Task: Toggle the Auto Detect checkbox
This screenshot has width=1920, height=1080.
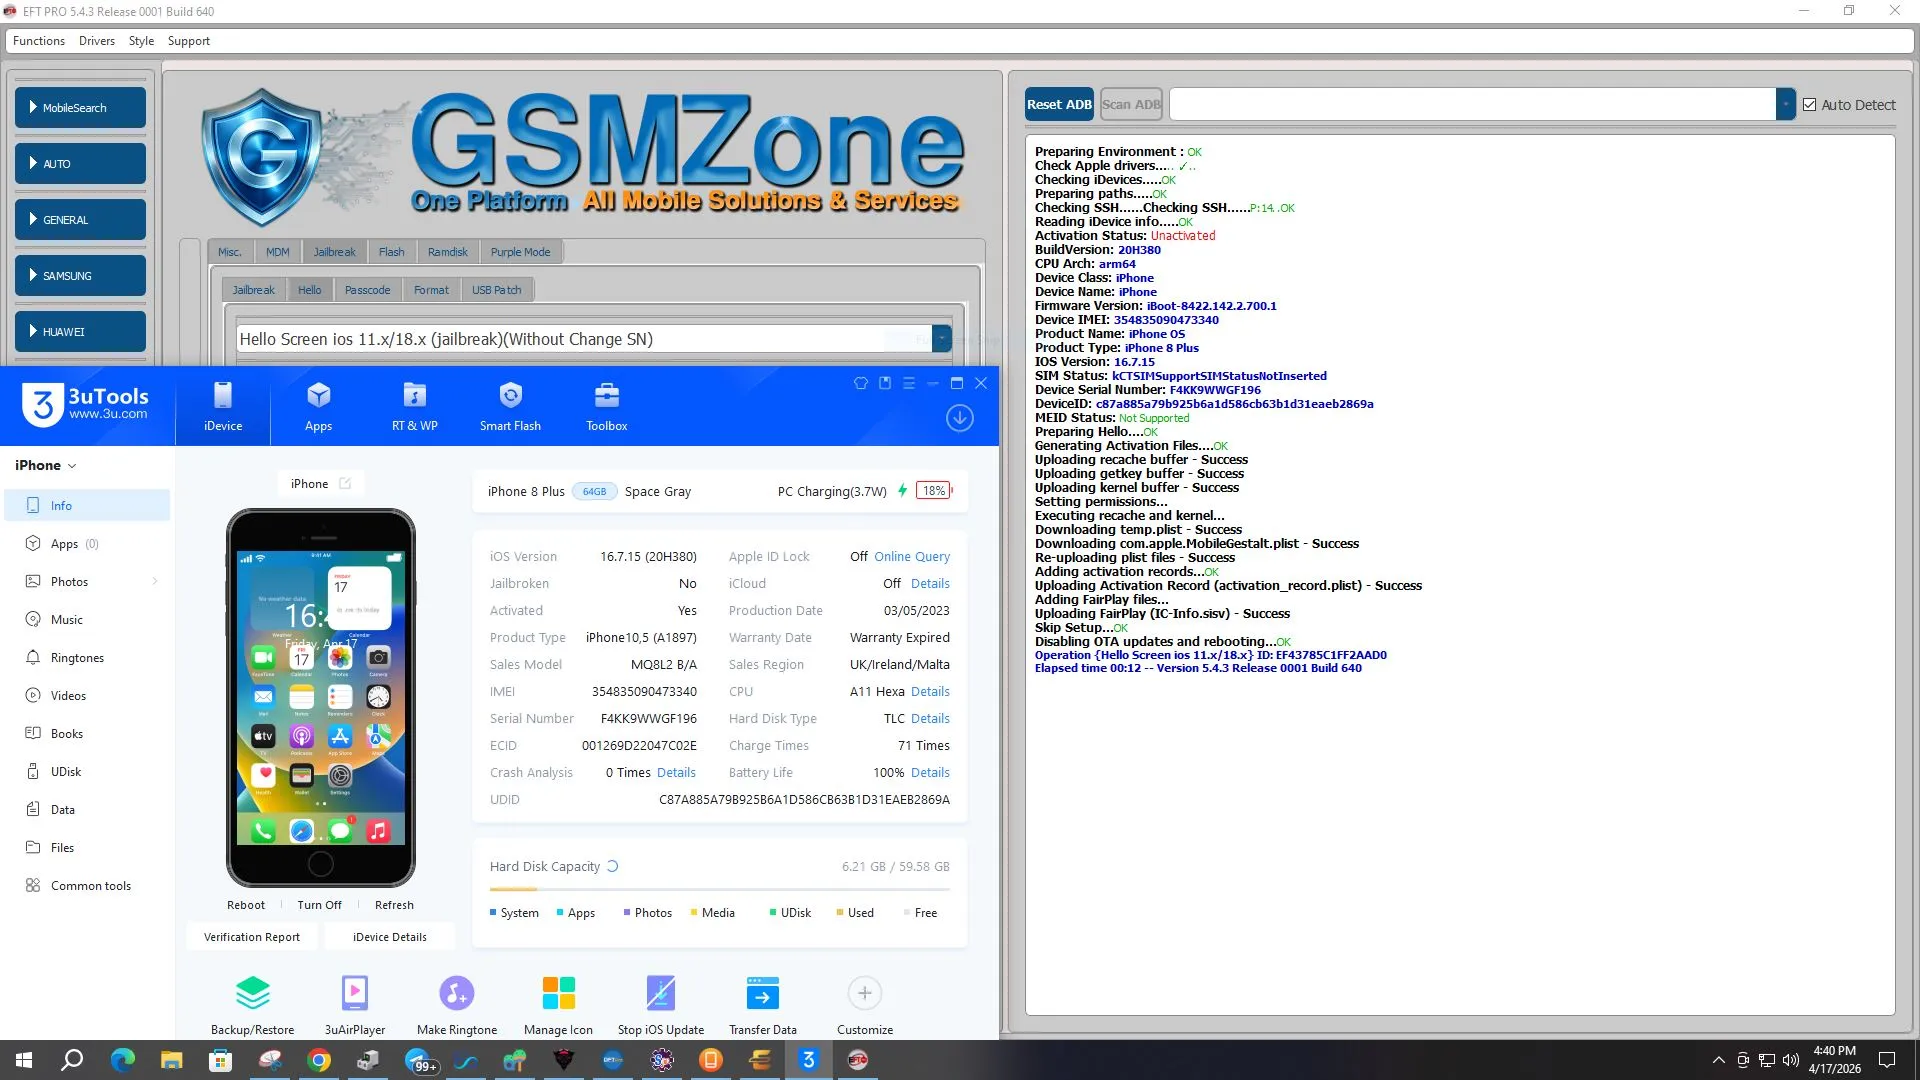Action: tap(1809, 105)
